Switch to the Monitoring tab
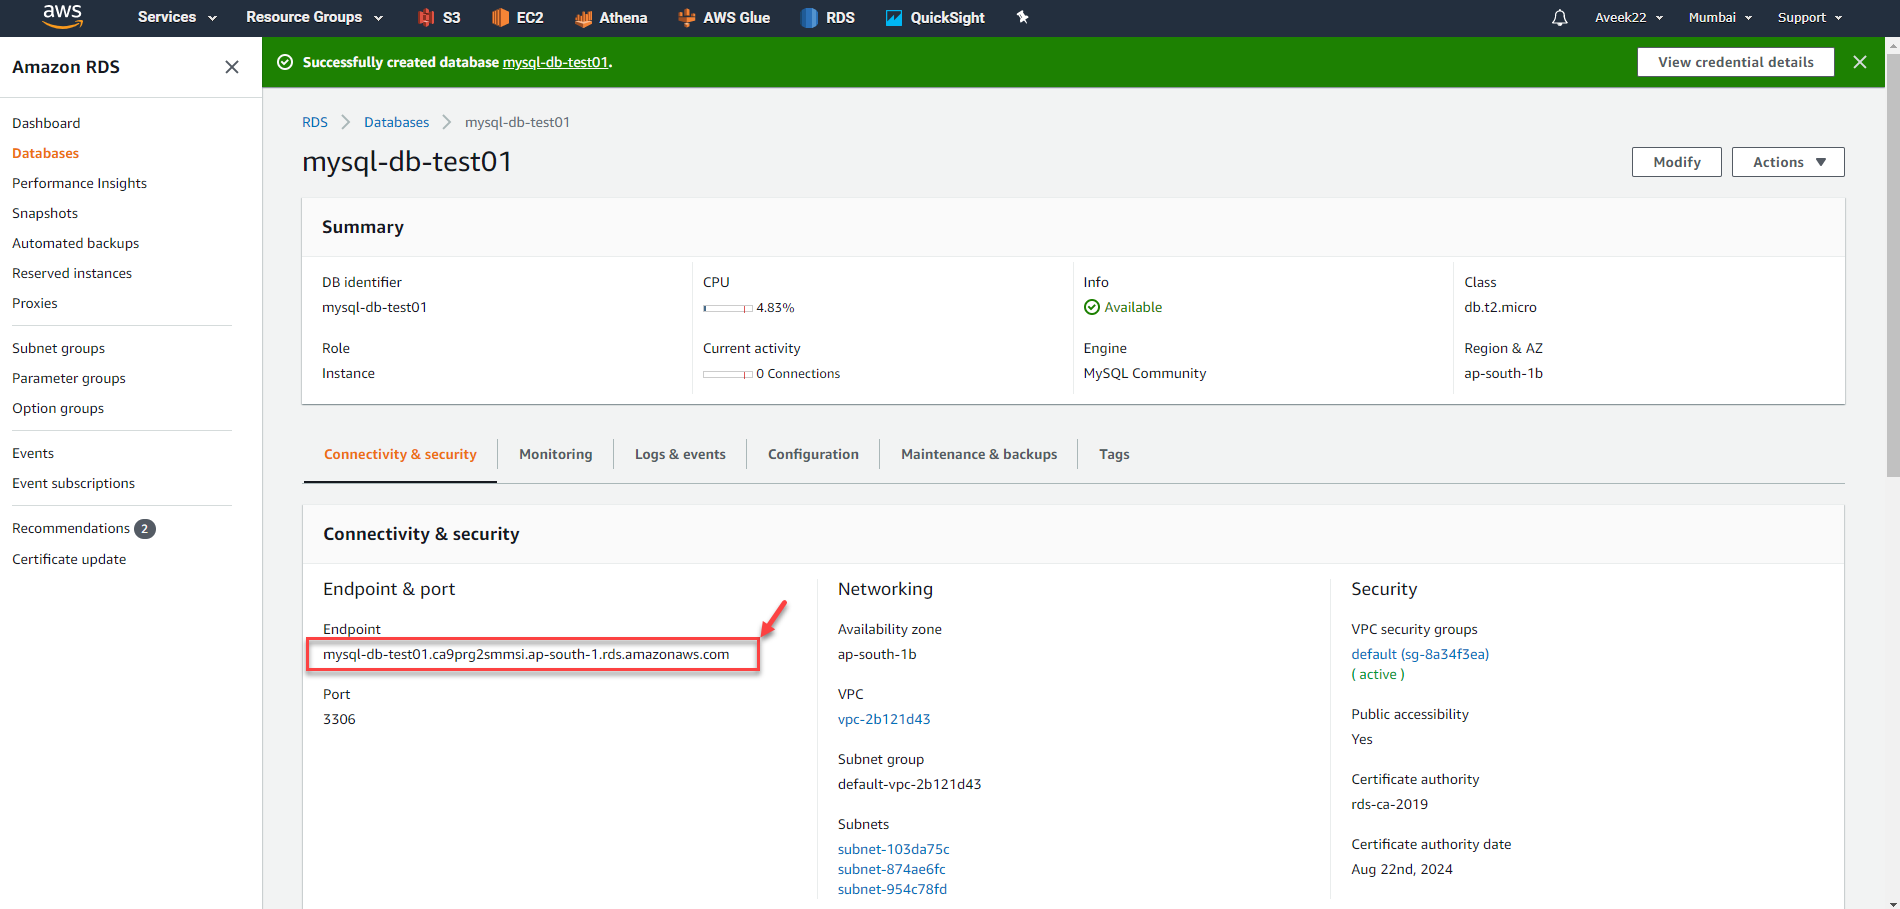The height and width of the screenshot is (909, 1900). tap(555, 454)
